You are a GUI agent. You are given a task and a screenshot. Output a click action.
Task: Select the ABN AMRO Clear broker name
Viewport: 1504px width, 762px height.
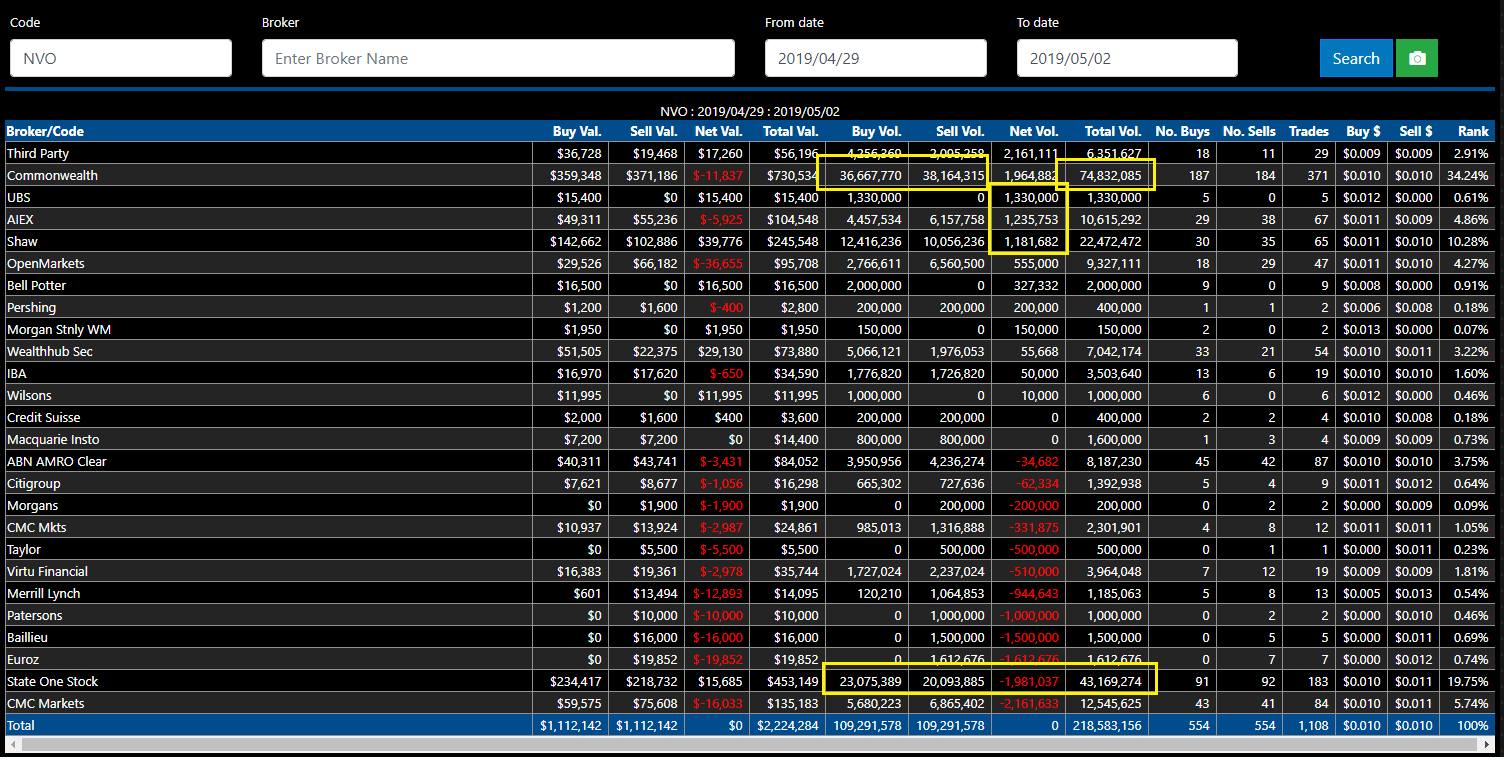57,461
